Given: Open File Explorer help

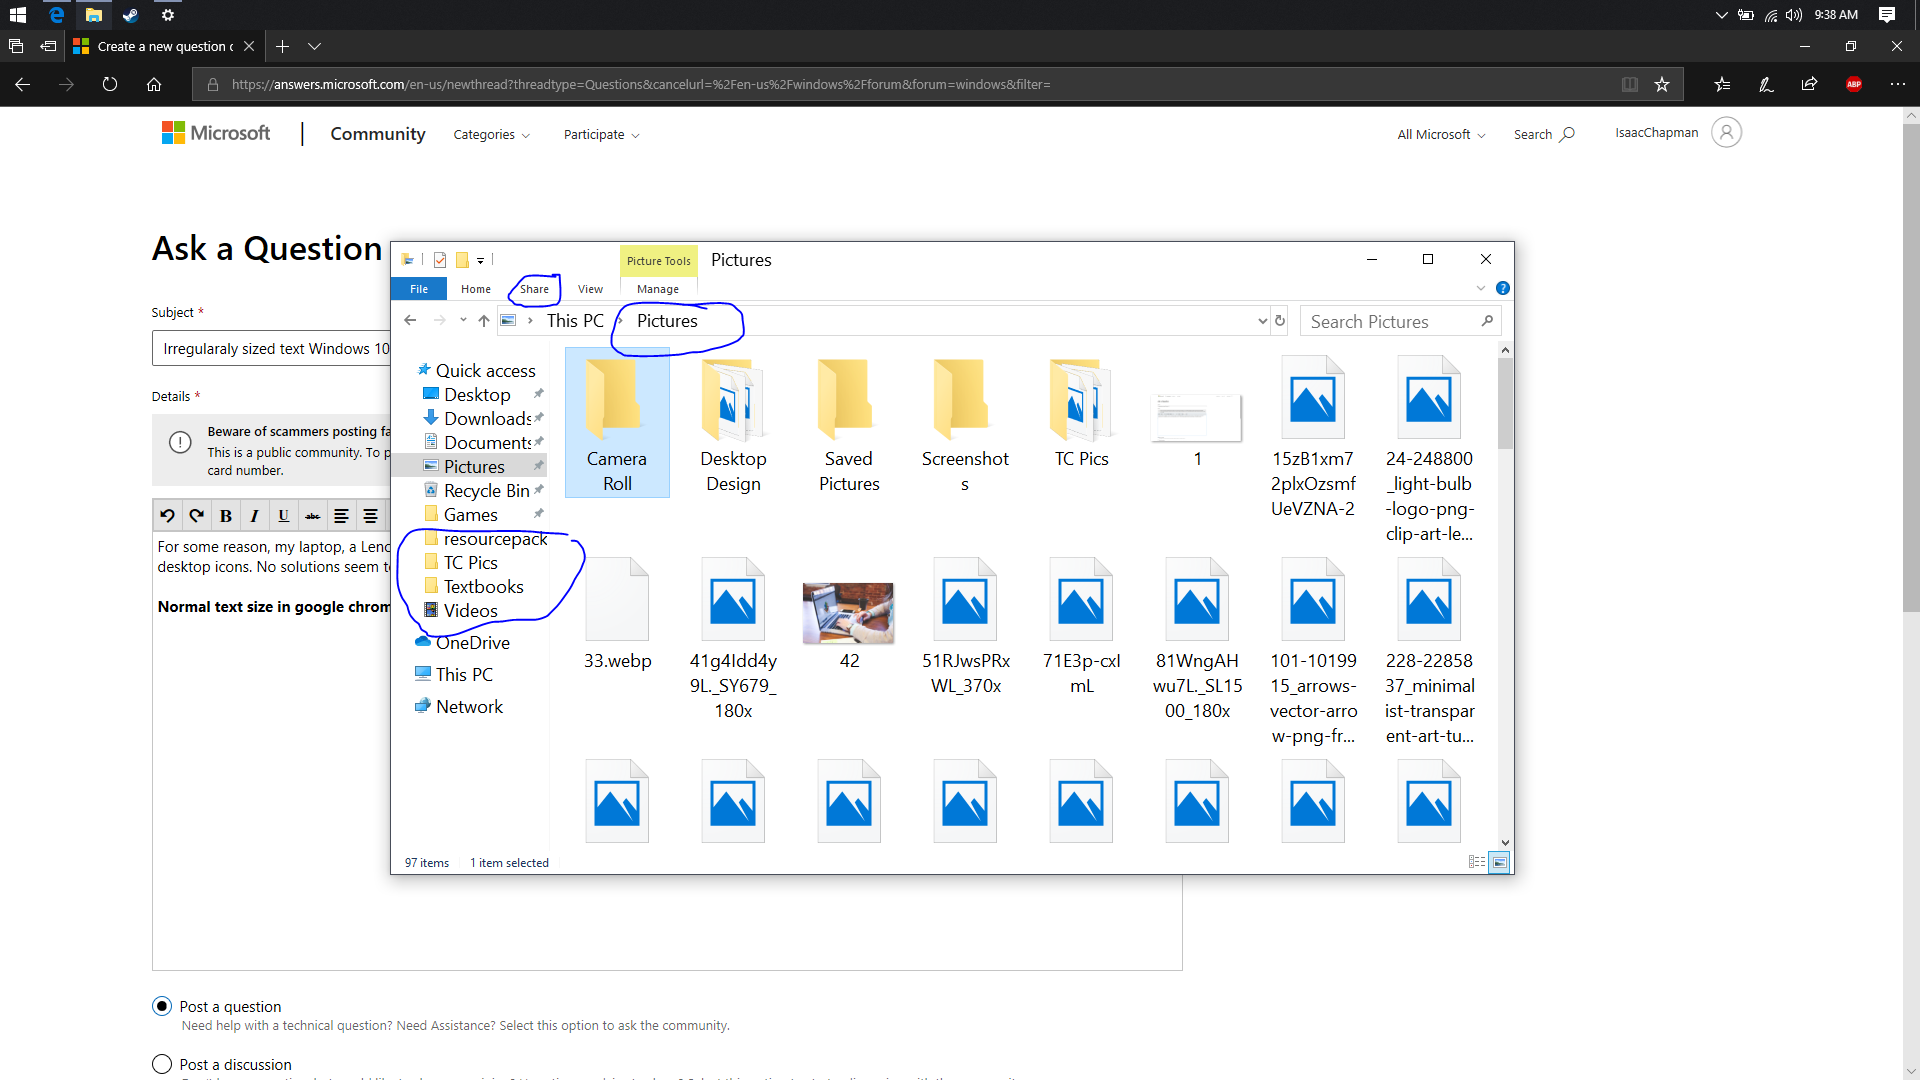Looking at the screenshot, I should point(1502,288).
